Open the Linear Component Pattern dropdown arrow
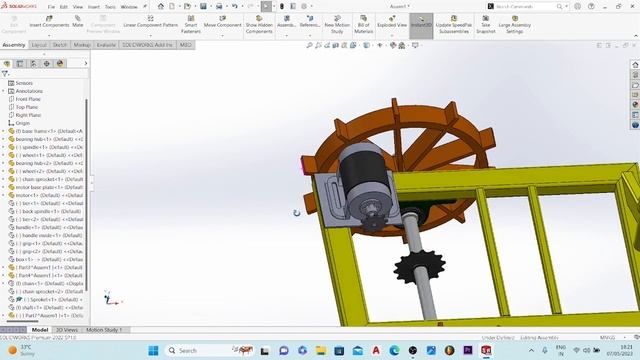Viewport: 640px width, 360px height. point(151,36)
